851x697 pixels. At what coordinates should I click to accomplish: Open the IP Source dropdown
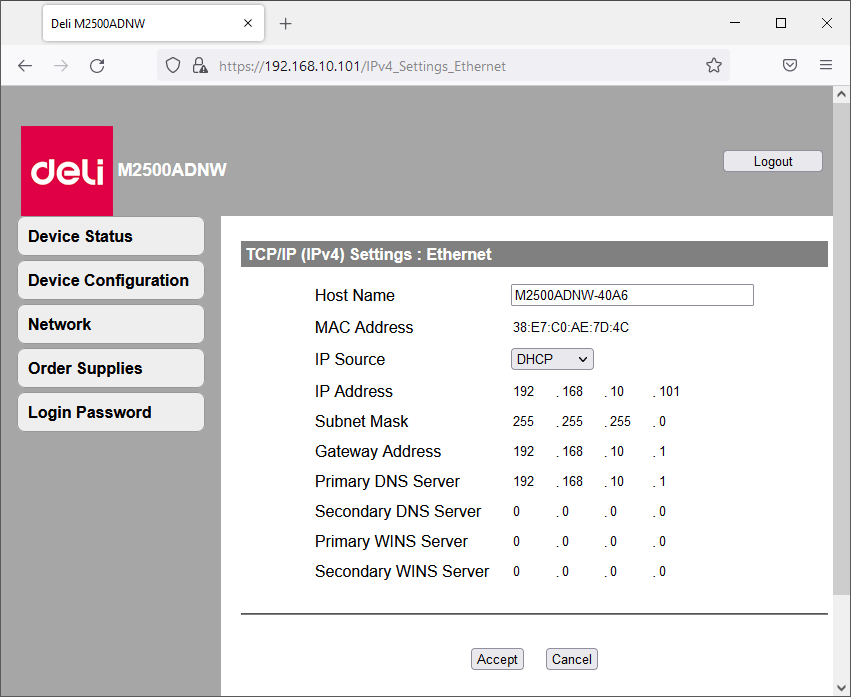[552, 359]
